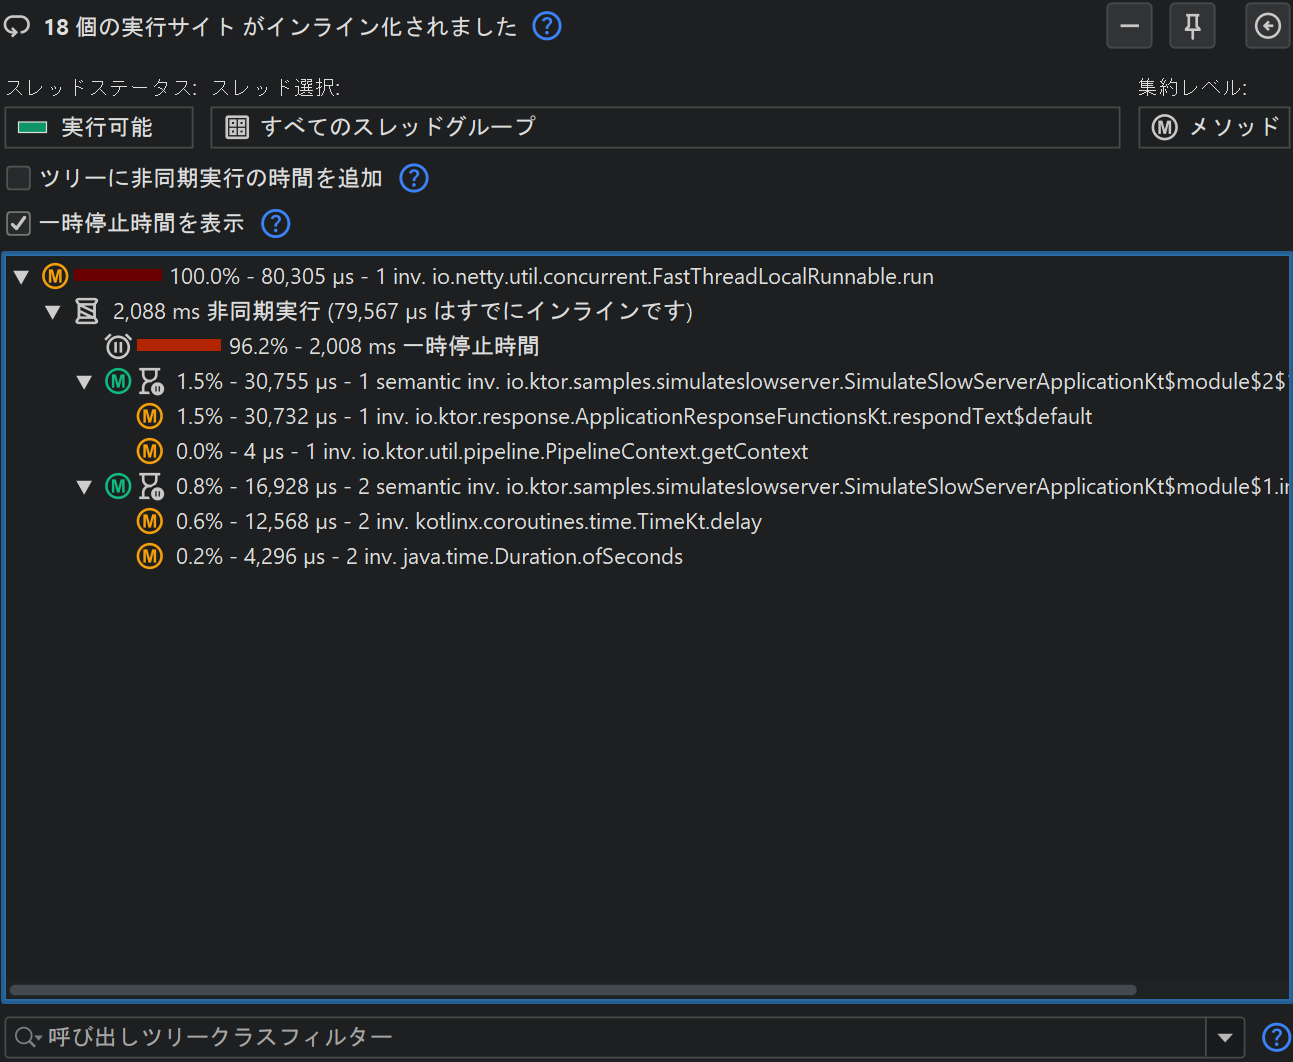1293x1062 pixels.
Task: Collapse the module$2 semantic invocation node
Action: tap(85, 382)
